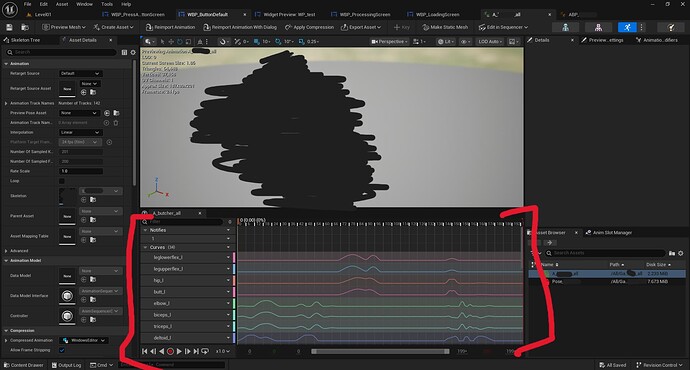Screen dimensions: 690x370
Task: Collapse the Curves track group
Action: coord(145,247)
